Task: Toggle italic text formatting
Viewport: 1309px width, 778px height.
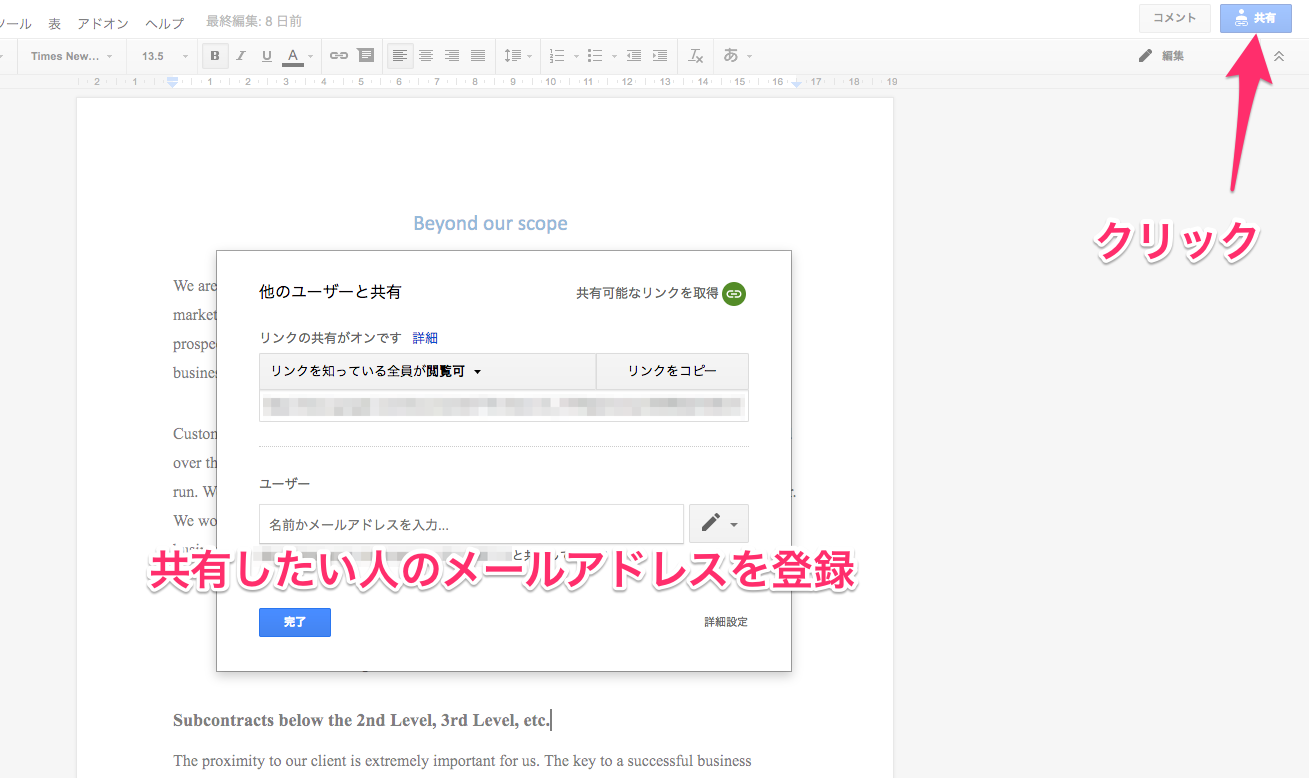Action: click(241, 56)
